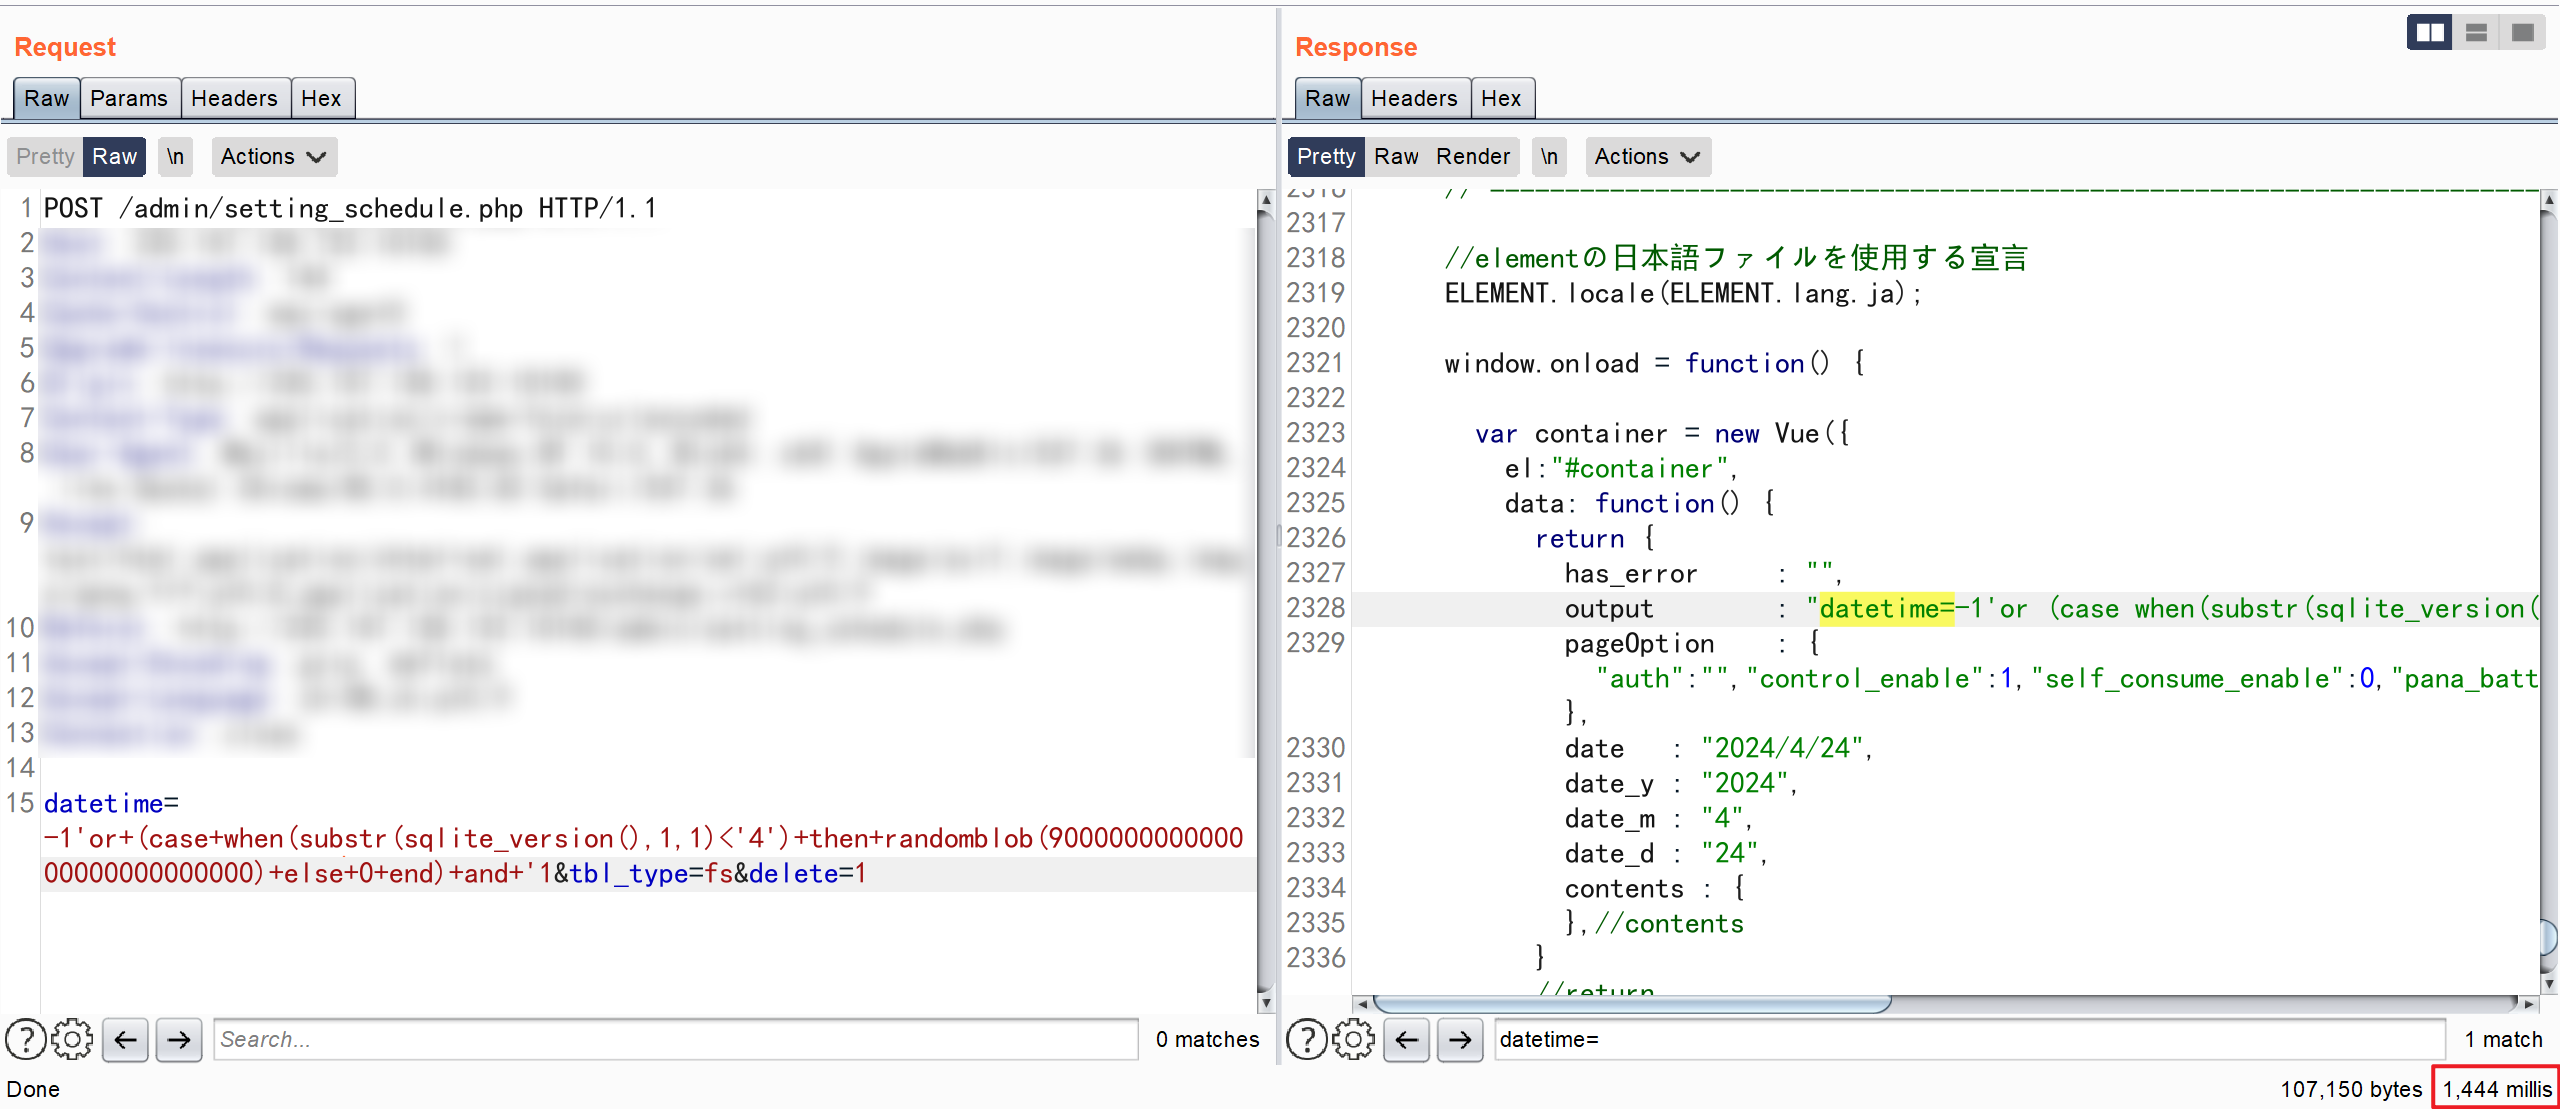Viewport: 2560px width, 1109px height.
Task: Open the Request pane help icon
Action: tap(26, 1040)
